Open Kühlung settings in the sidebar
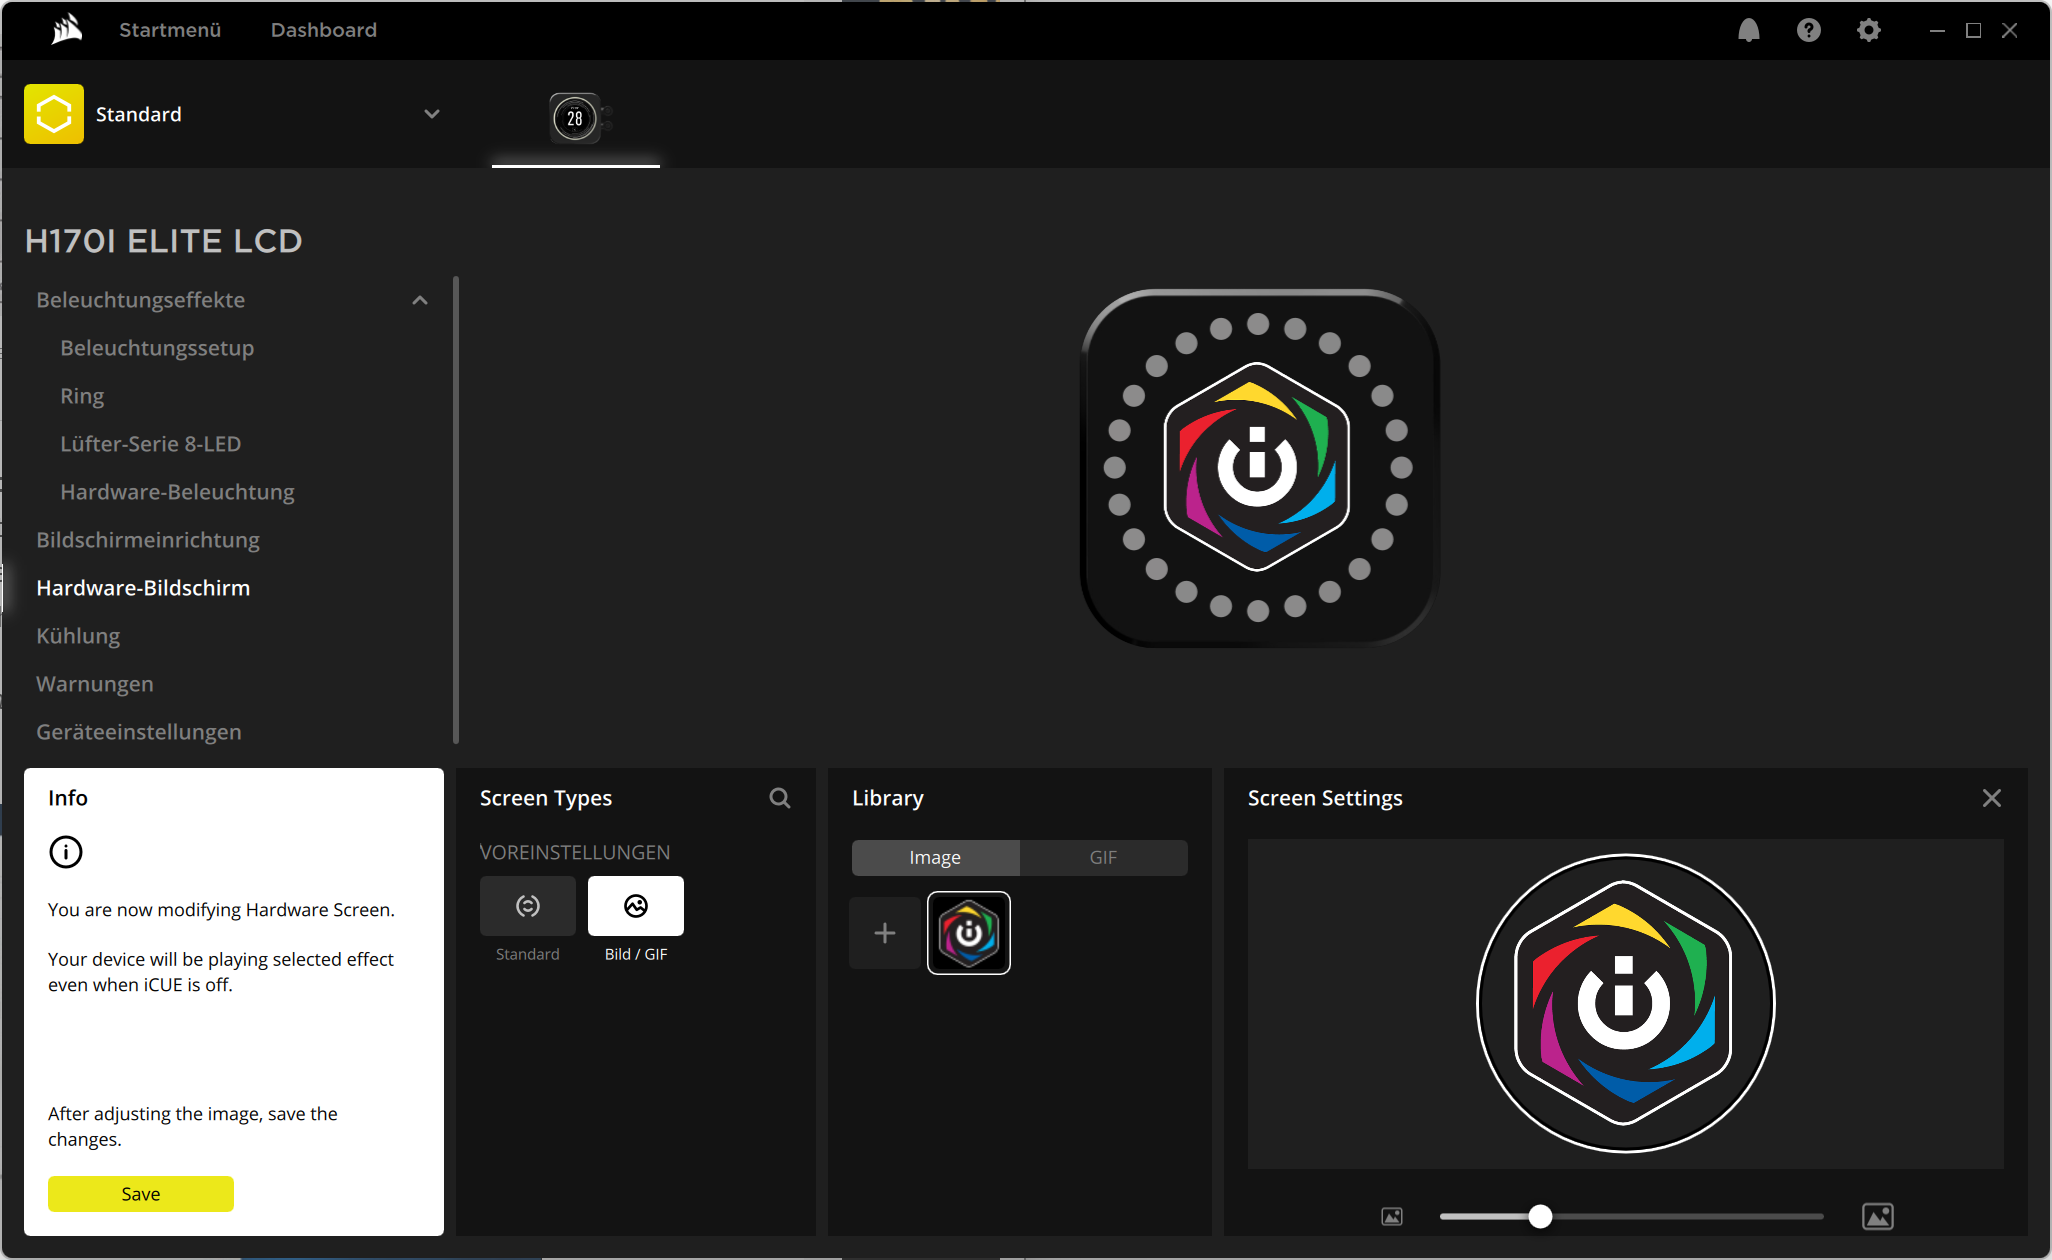2052x1260 pixels. click(x=78, y=636)
